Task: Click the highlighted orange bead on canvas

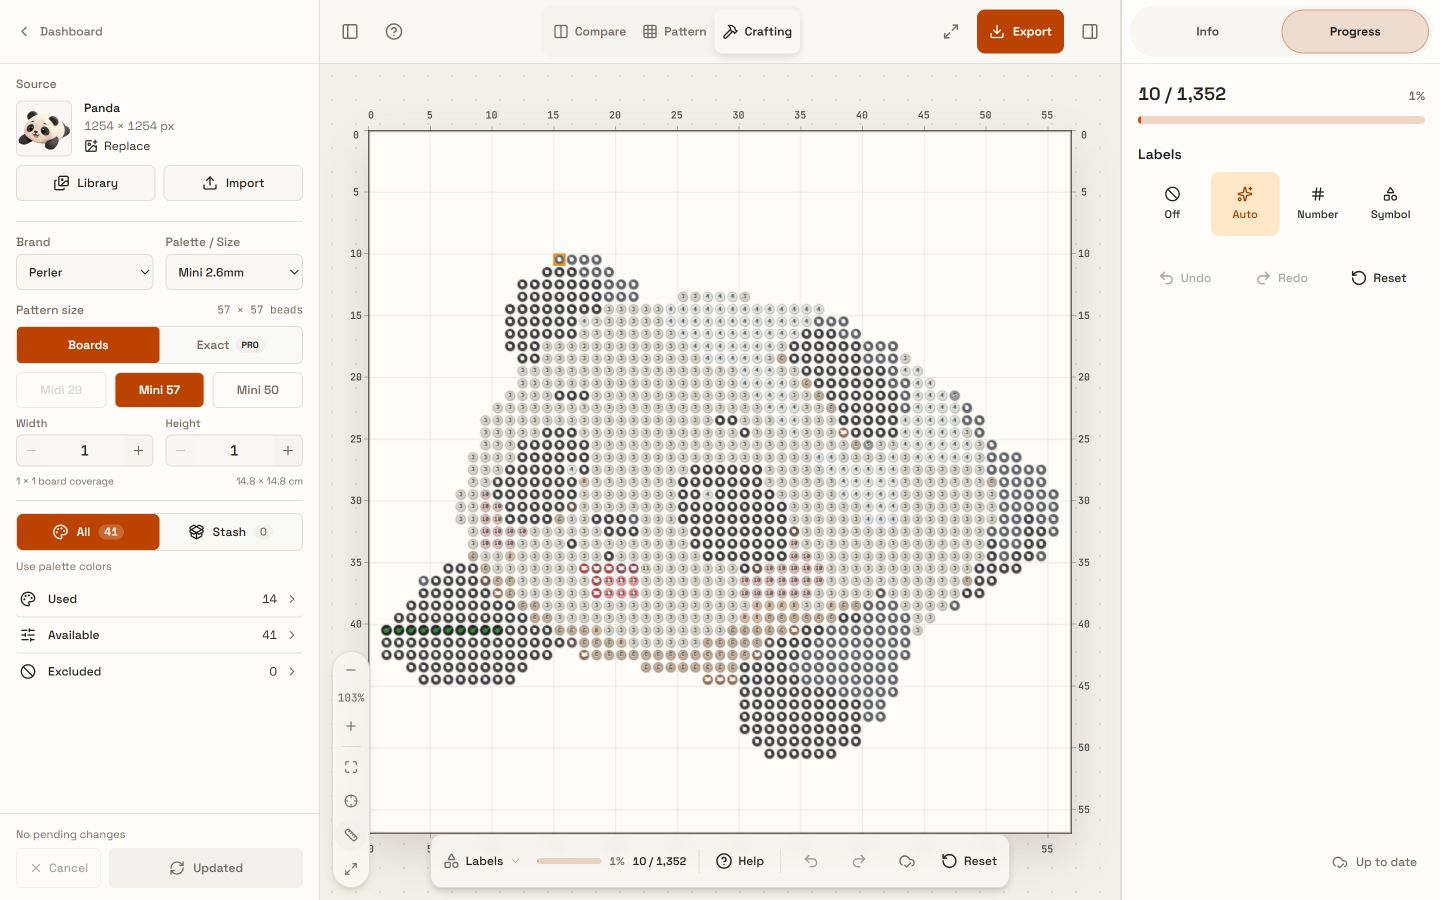Action: tap(559, 260)
